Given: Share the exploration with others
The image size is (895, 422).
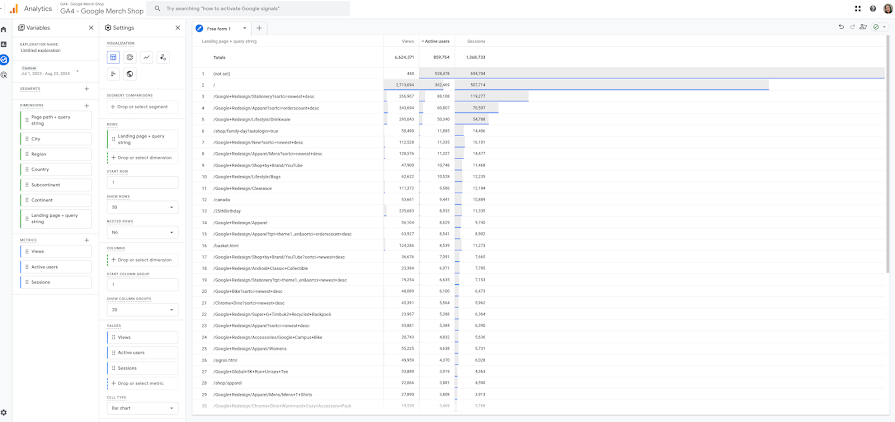Looking at the screenshot, I should [x=863, y=27].
